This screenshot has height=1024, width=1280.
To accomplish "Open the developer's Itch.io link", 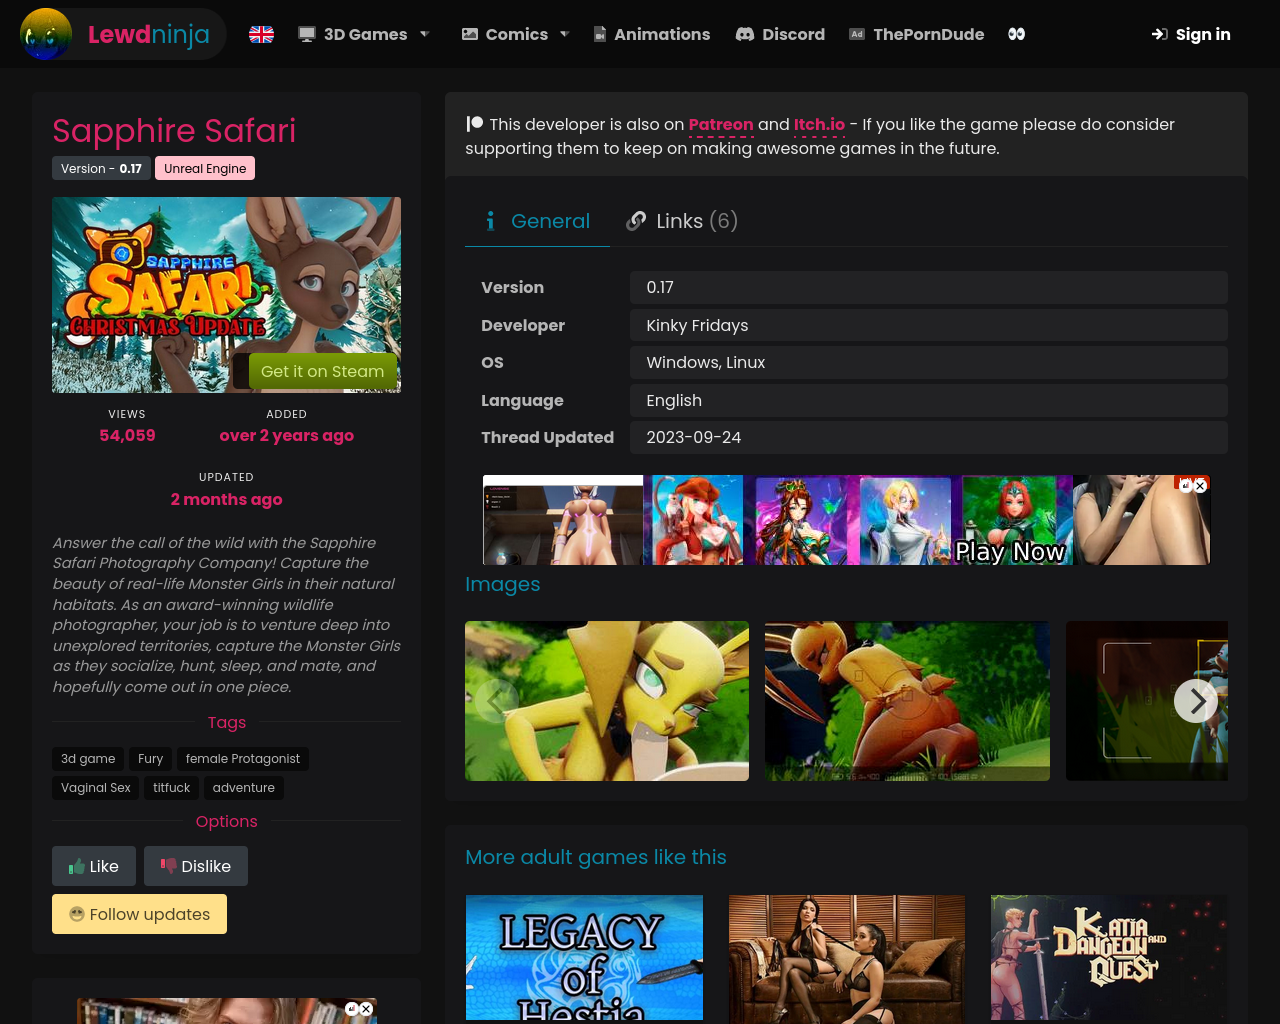I will pyautogui.click(x=819, y=125).
